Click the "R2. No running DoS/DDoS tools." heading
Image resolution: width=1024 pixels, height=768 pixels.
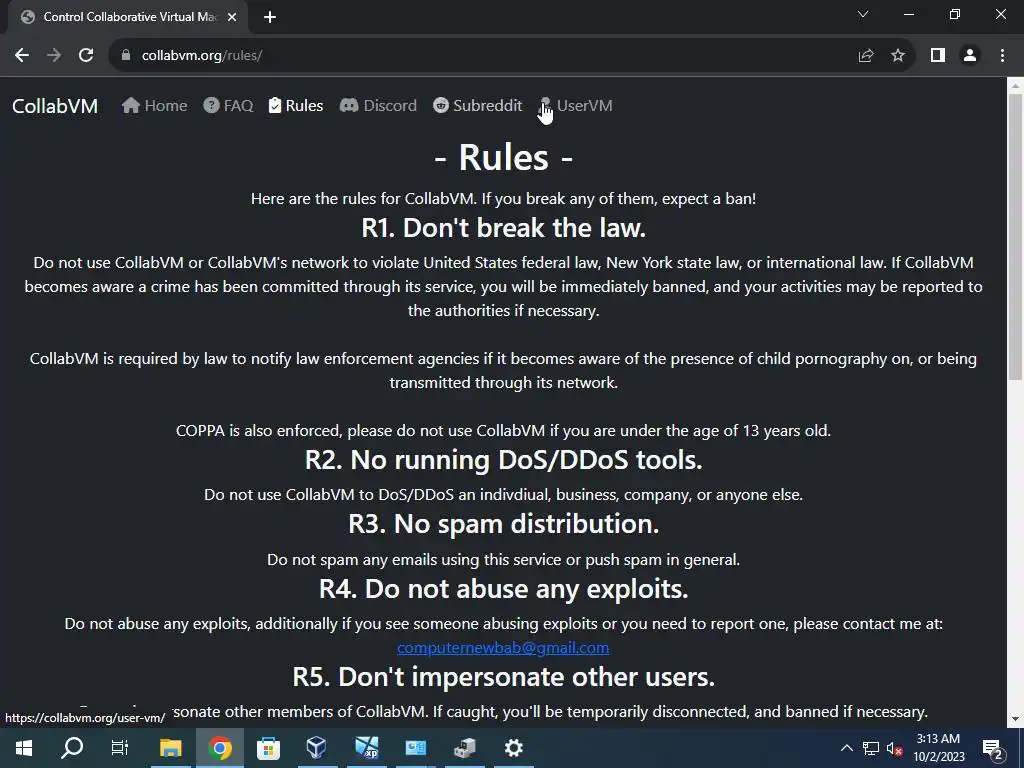point(503,460)
